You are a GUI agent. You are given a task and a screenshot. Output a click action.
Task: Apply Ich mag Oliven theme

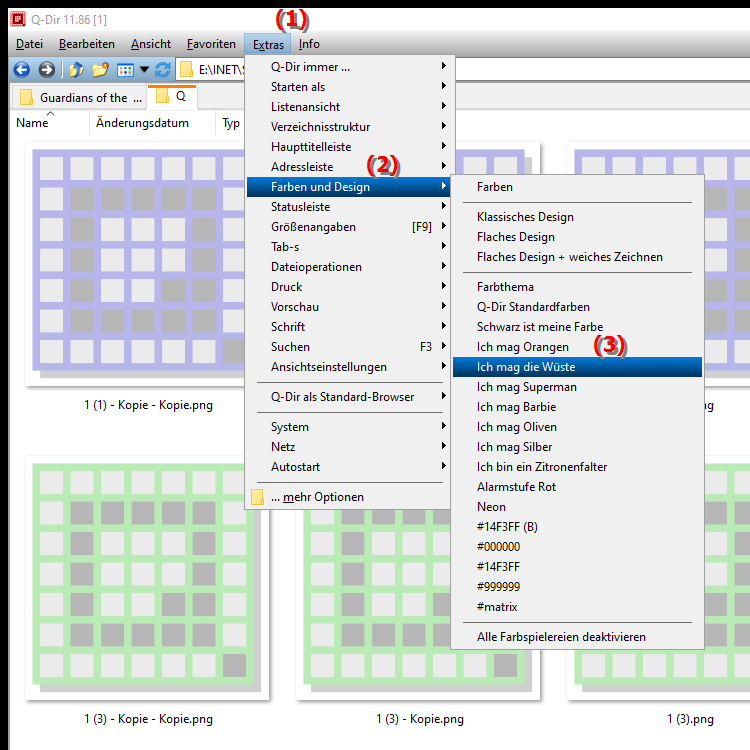[577, 427]
